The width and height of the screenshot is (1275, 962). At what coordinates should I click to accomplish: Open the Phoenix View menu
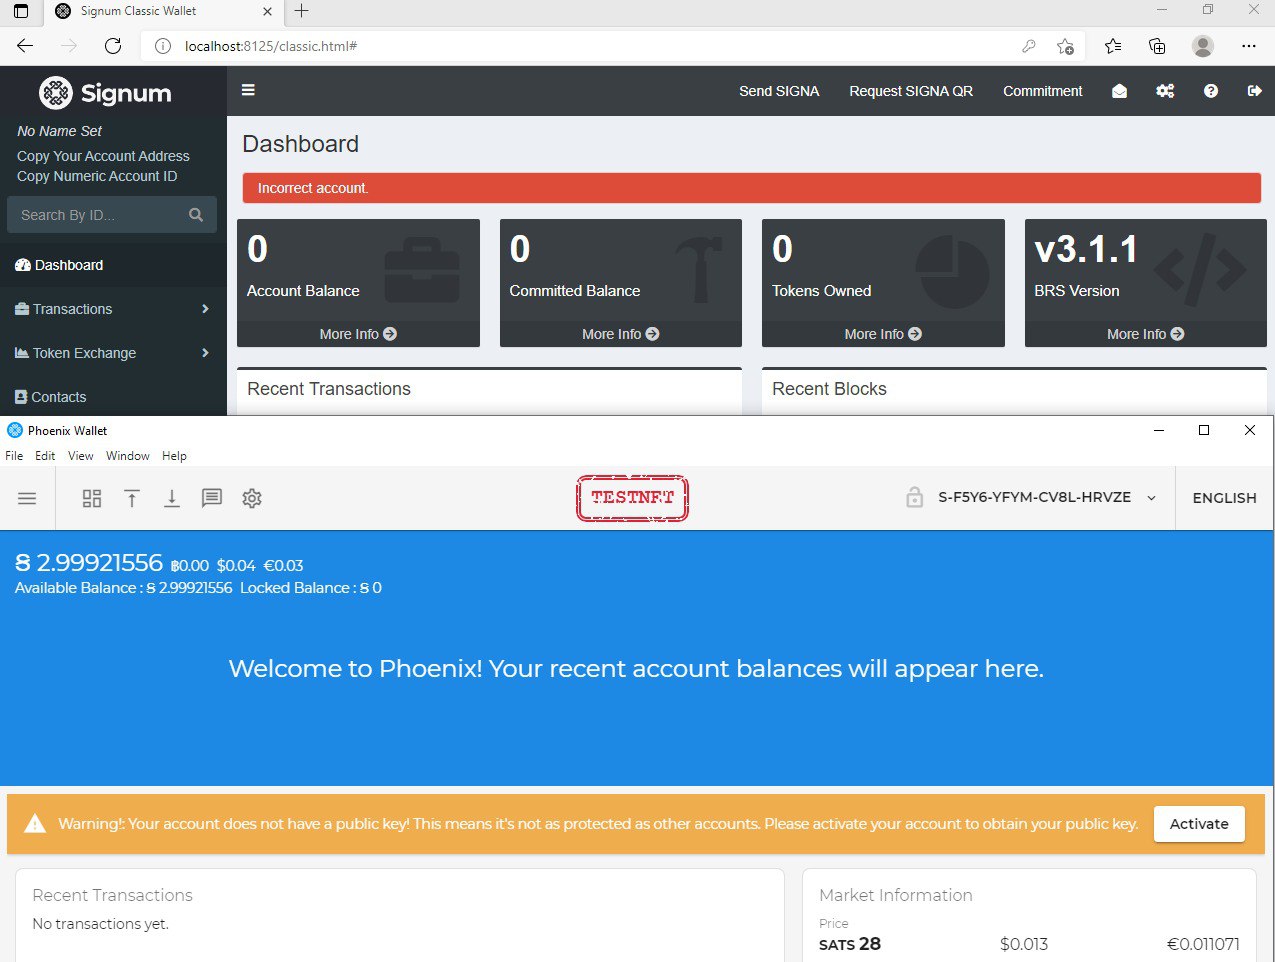80,456
